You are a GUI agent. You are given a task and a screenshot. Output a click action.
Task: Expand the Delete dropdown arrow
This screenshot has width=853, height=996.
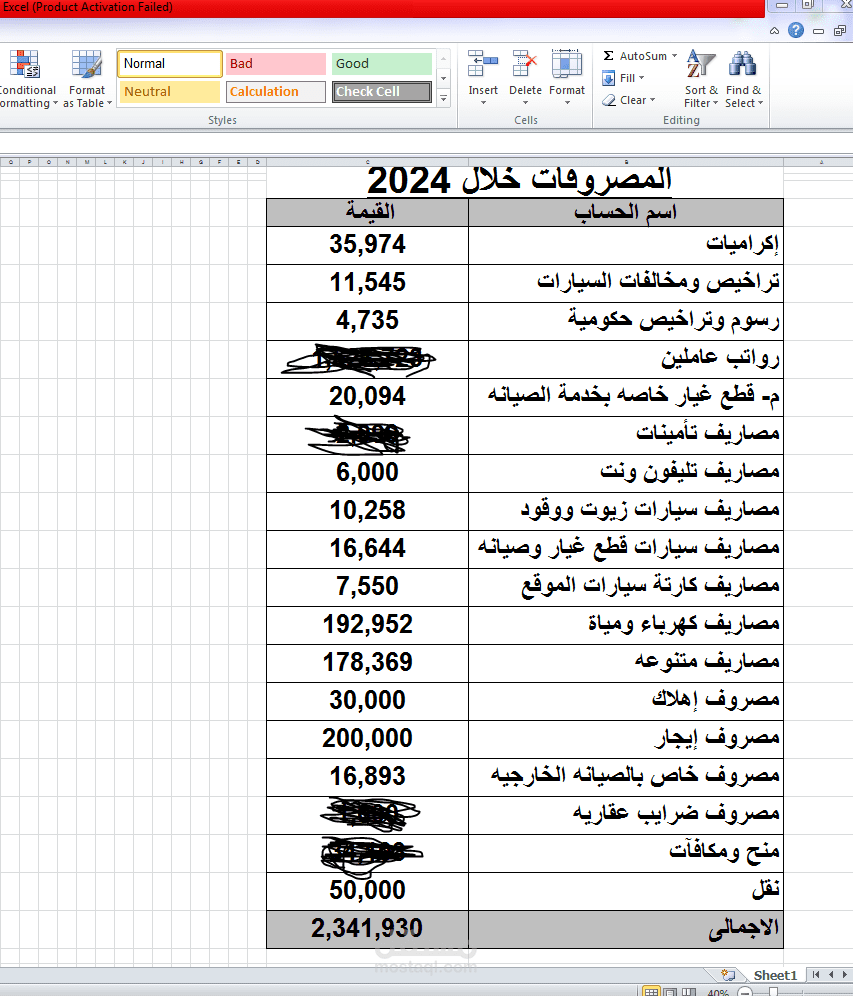tap(525, 103)
